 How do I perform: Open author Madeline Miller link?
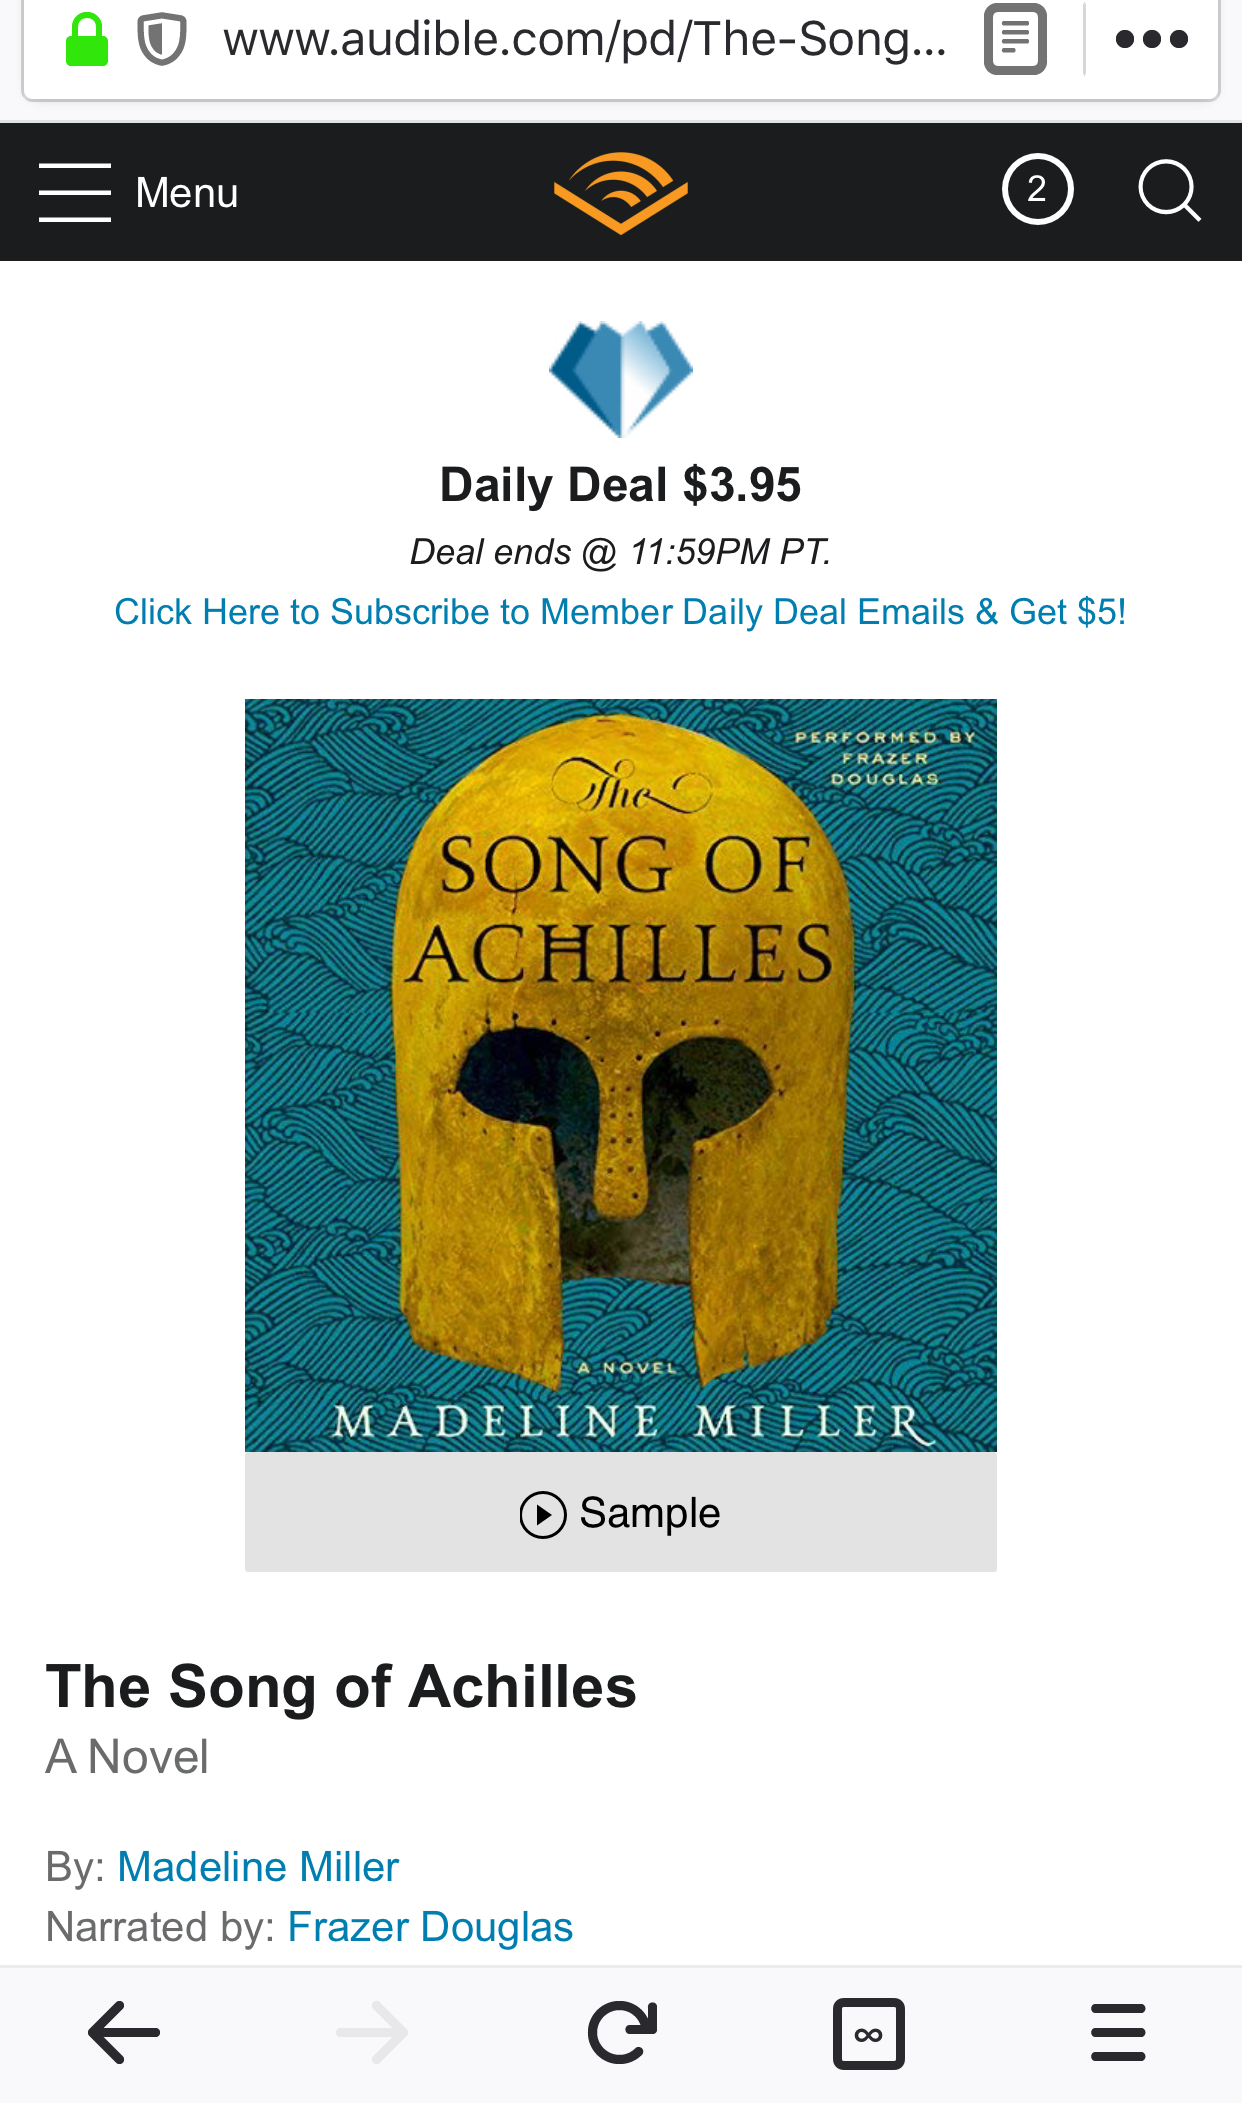(258, 1867)
